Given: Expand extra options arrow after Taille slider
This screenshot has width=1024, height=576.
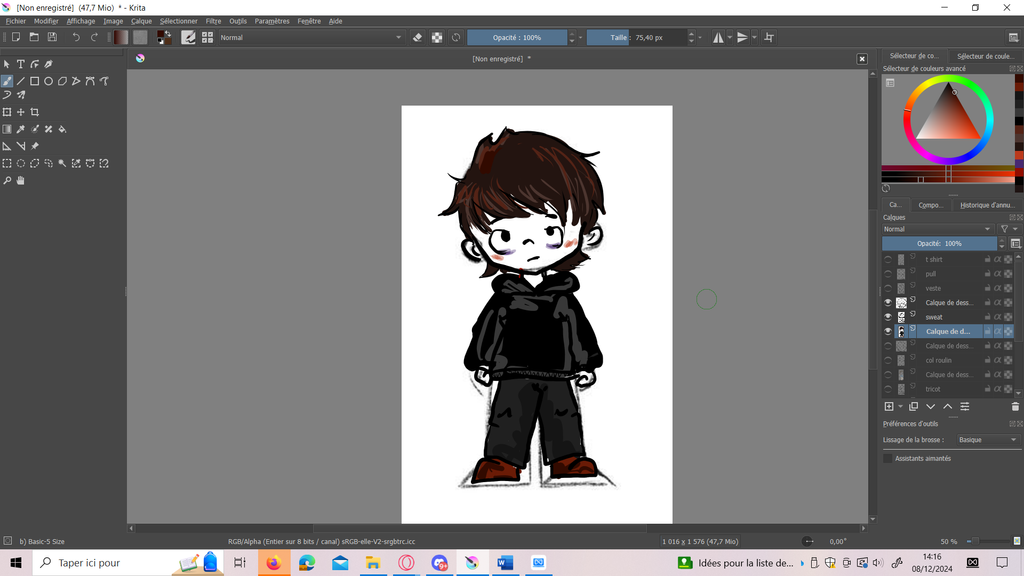Looking at the screenshot, I should (x=700, y=37).
